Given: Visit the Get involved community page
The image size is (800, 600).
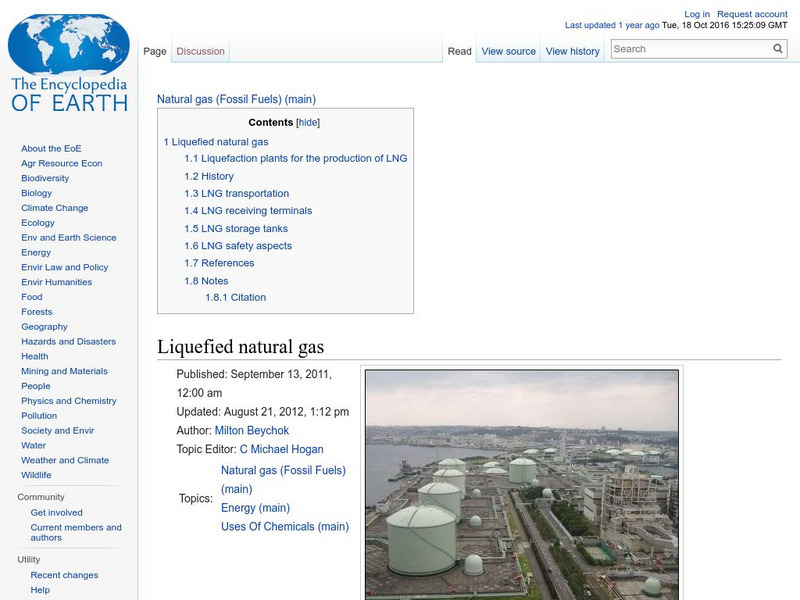Looking at the screenshot, I should click(x=55, y=511).
